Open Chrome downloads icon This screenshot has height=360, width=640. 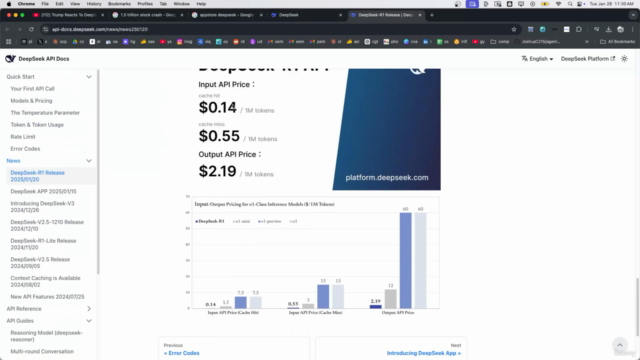(x=608, y=29)
